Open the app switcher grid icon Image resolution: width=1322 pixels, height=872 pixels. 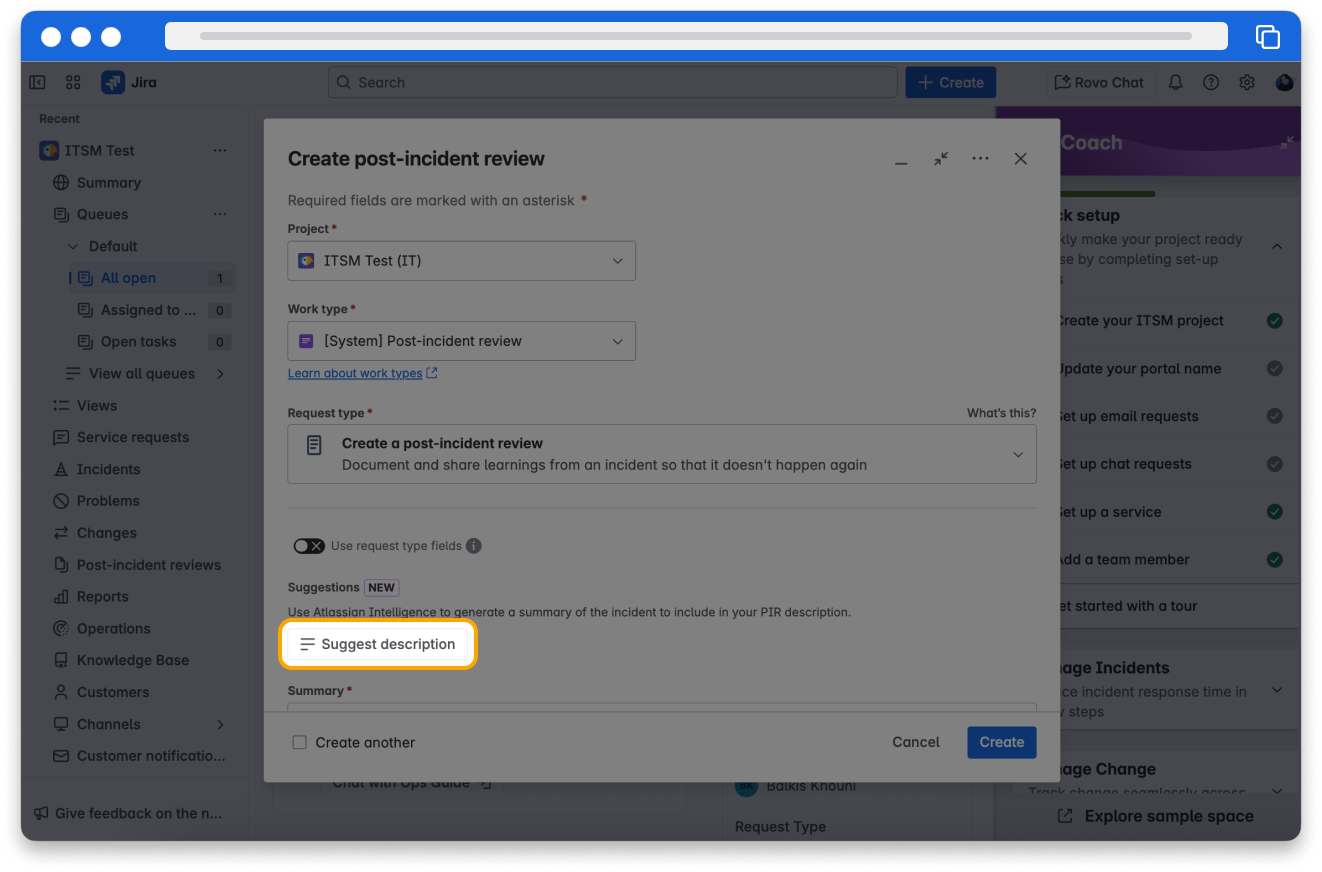tap(73, 82)
